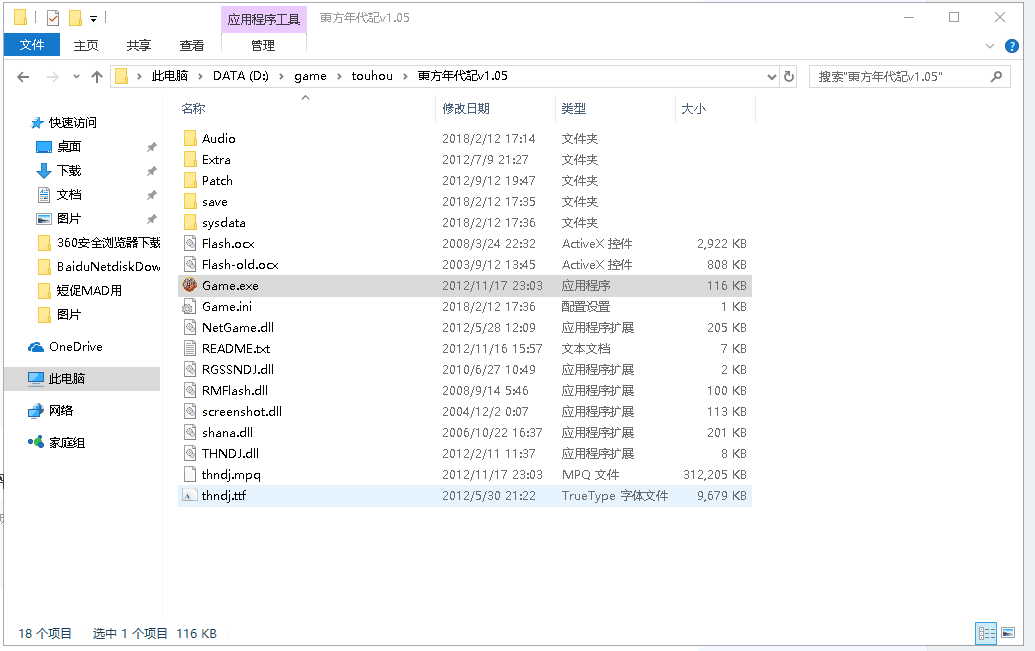This screenshot has width=1035, height=651.
Task: Click the RGSSNDJ.dll file icon
Action: [x=190, y=370]
